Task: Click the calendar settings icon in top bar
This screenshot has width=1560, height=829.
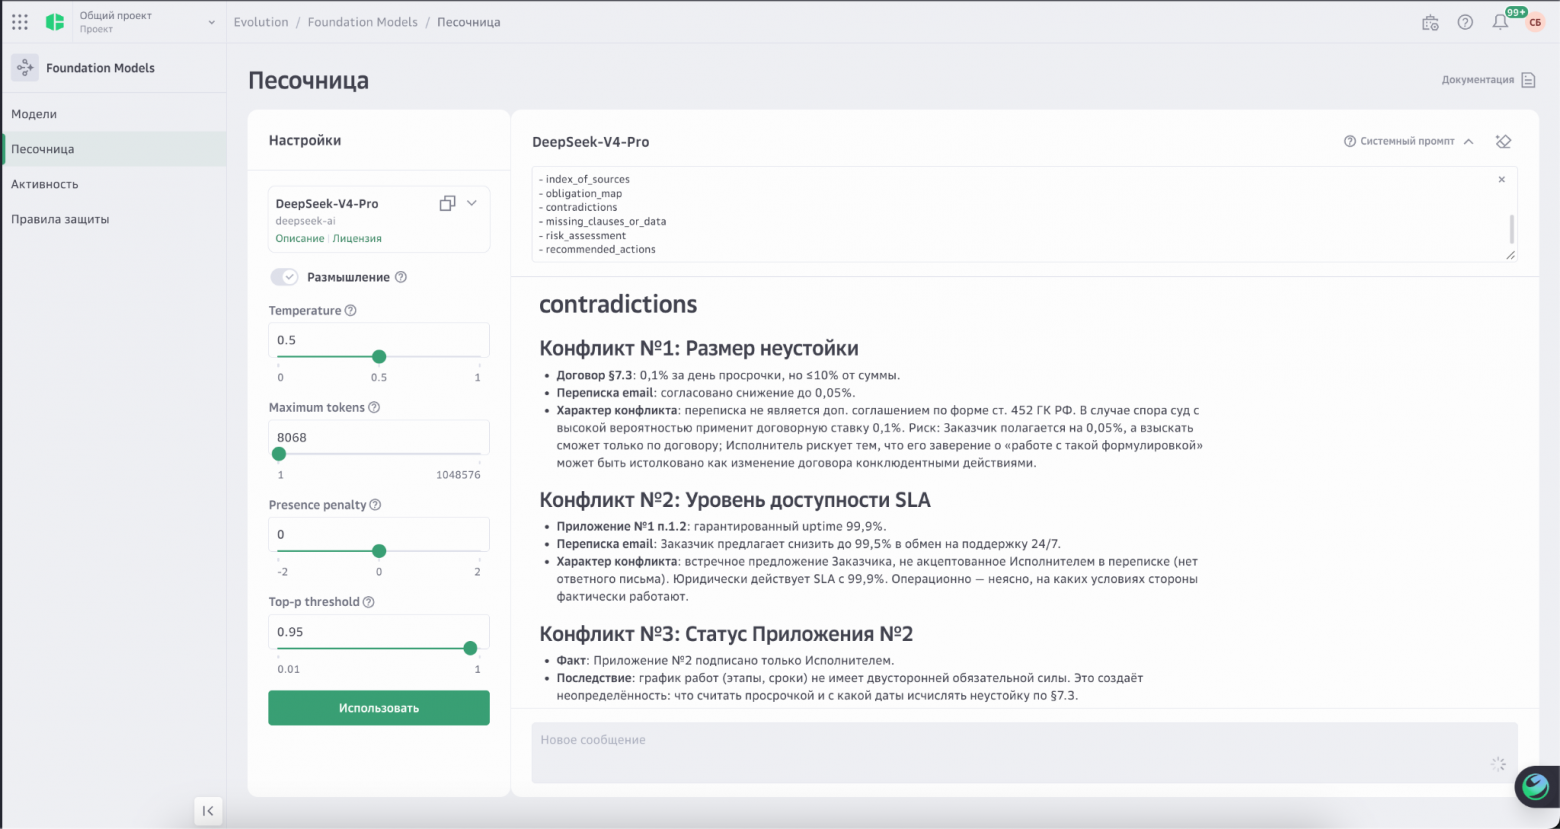Action: coord(1430,22)
